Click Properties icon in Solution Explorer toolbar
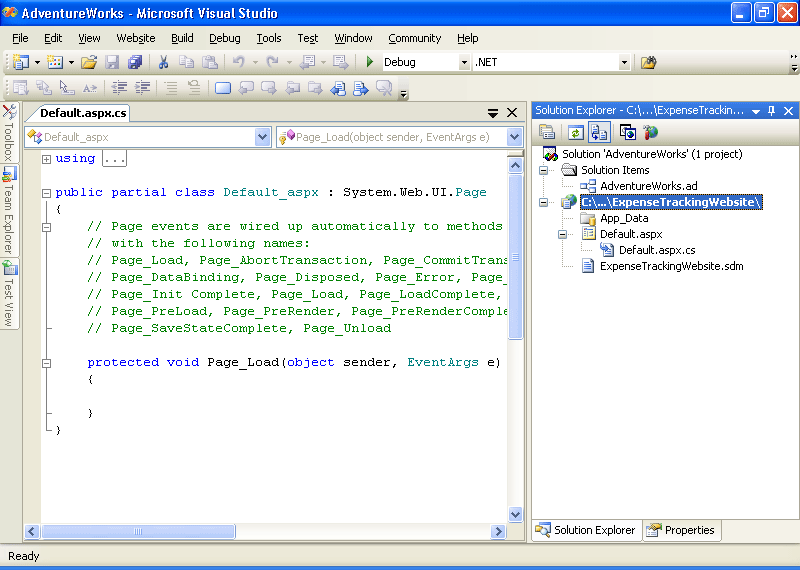The width and height of the screenshot is (800, 570). [x=547, y=132]
